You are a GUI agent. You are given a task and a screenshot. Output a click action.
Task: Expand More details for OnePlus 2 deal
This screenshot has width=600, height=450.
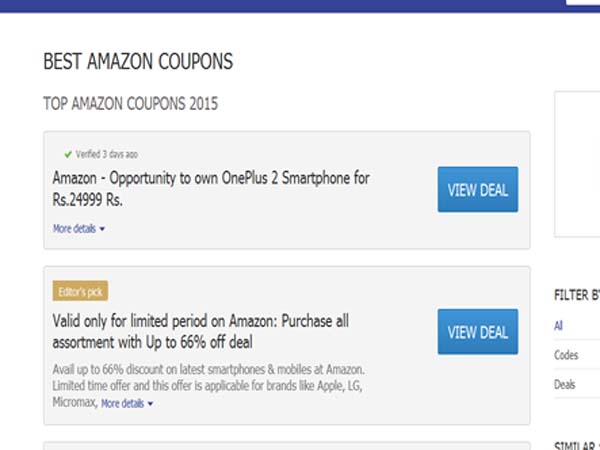[75, 229]
